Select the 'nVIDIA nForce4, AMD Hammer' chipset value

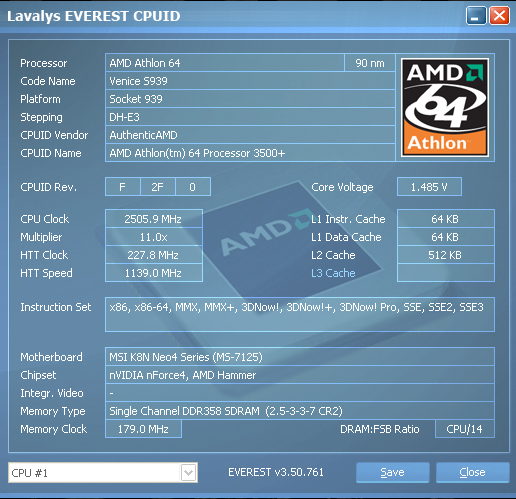[x=300, y=375]
